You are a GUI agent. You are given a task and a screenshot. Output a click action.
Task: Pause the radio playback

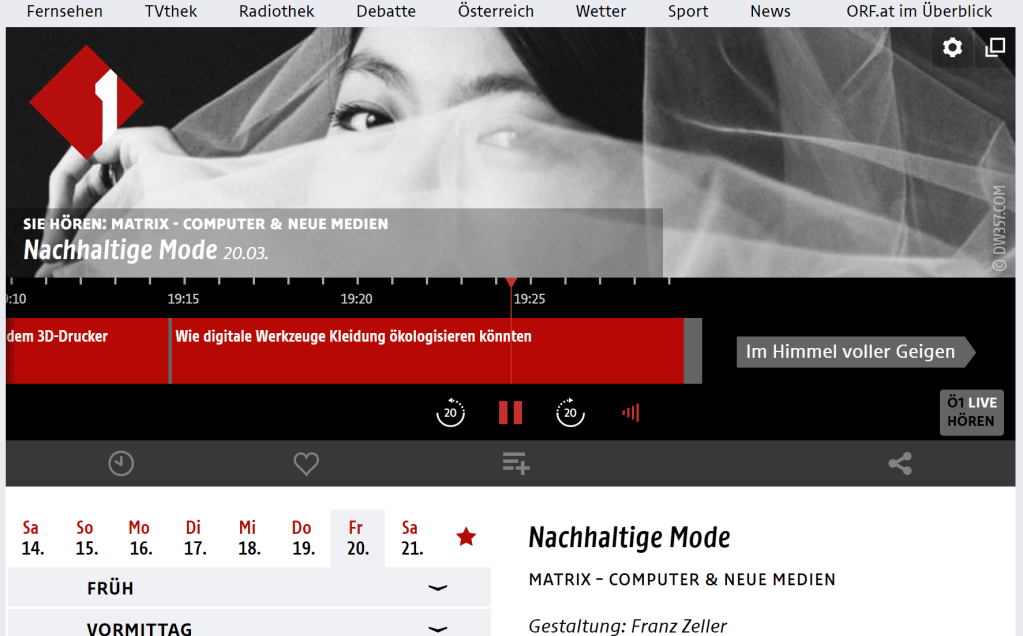[511, 412]
